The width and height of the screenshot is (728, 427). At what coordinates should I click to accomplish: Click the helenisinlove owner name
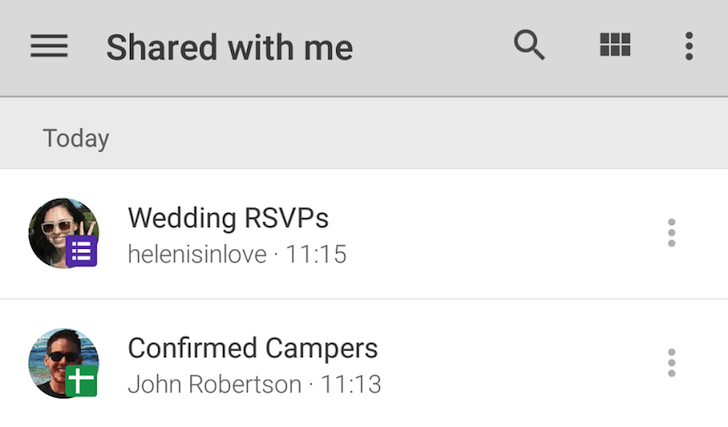click(197, 255)
